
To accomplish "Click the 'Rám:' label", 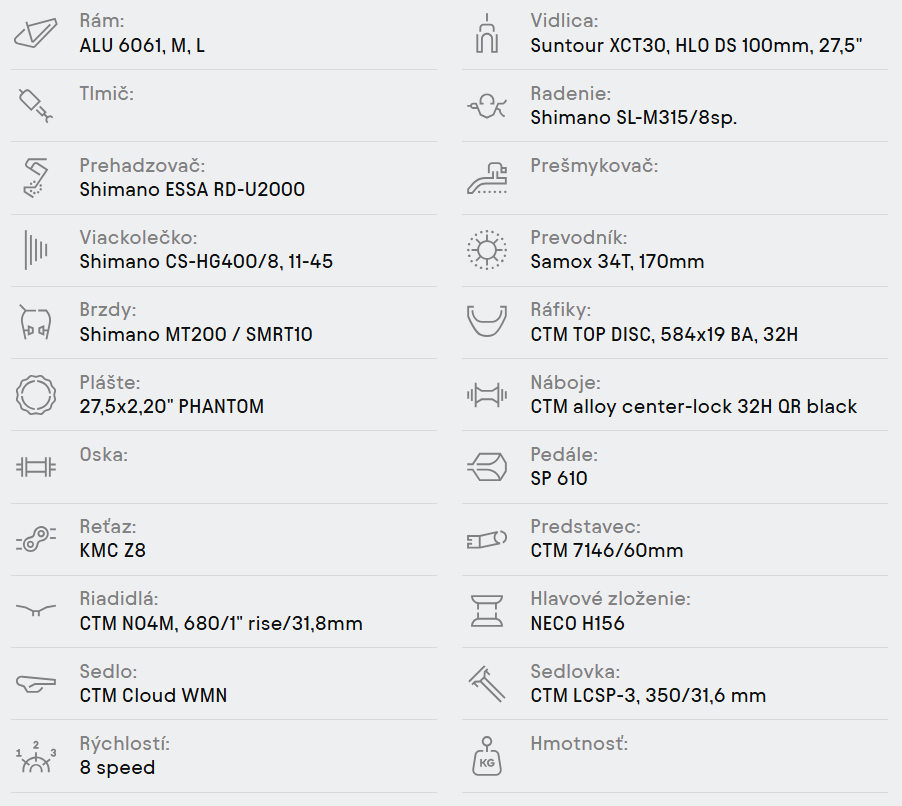I will (101, 21).
